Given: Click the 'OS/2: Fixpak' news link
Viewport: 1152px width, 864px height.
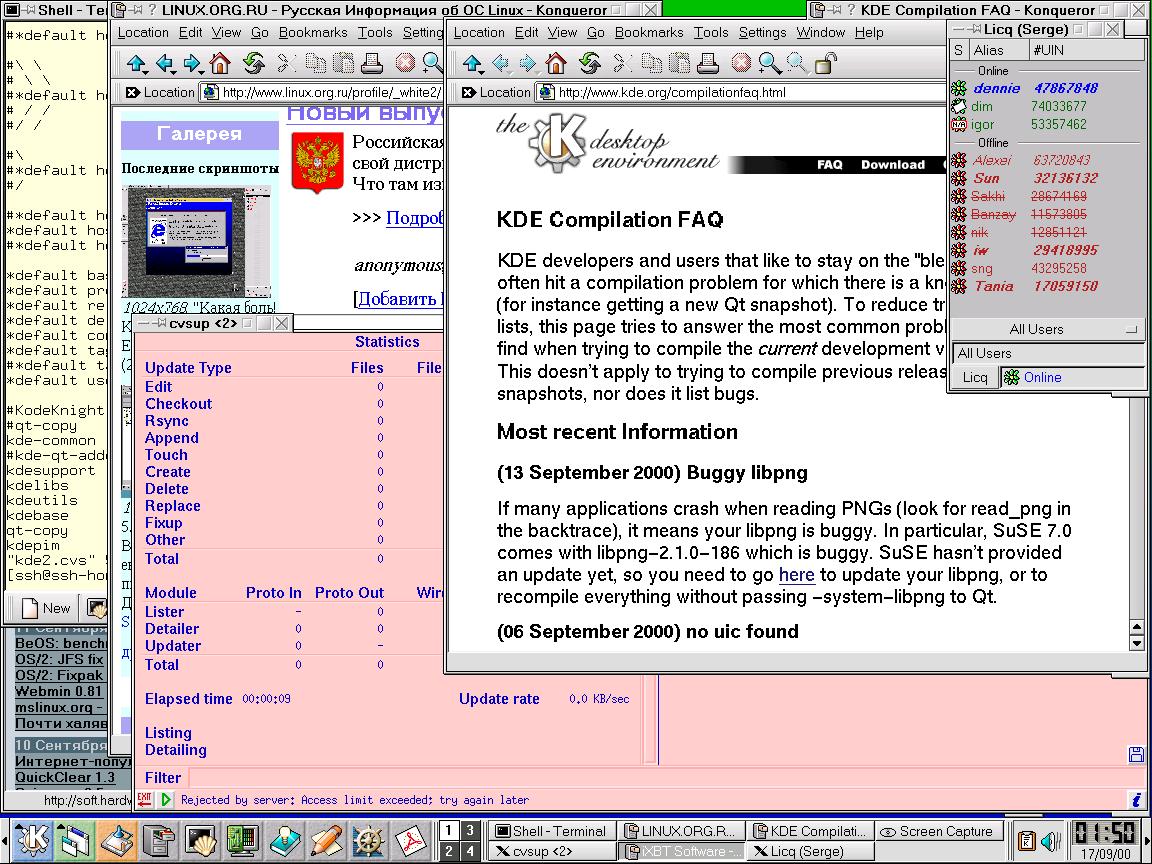Looking at the screenshot, I should (60, 674).
